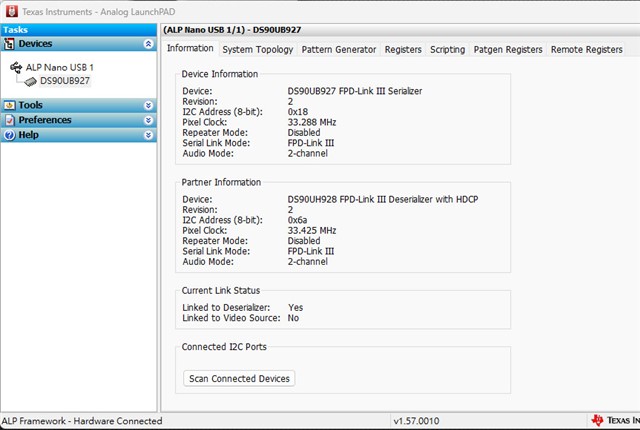The width and height of the screenshot is (640, 430).
Task: Click the Current Link Status group label
Action: coord(220,290)
